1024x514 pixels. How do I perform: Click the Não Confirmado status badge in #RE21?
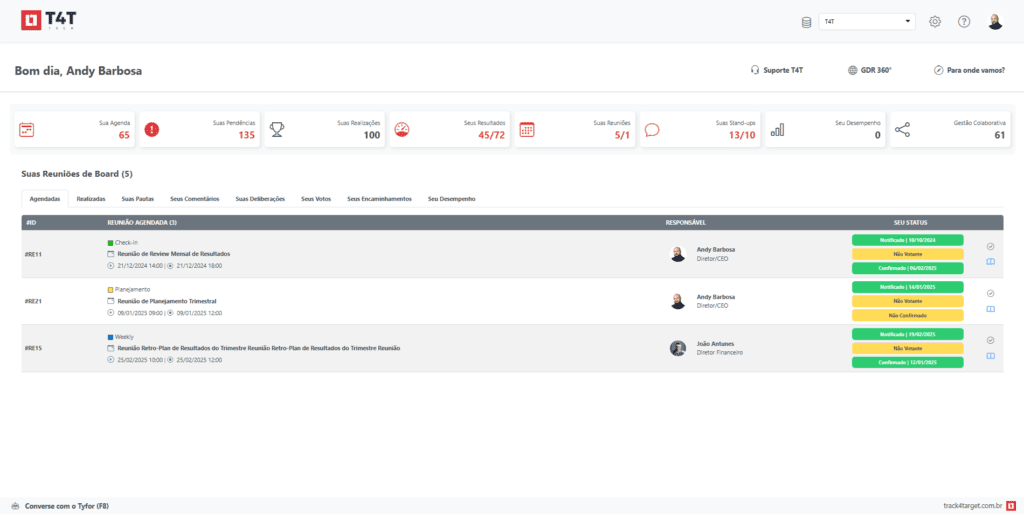coord(907,315)
